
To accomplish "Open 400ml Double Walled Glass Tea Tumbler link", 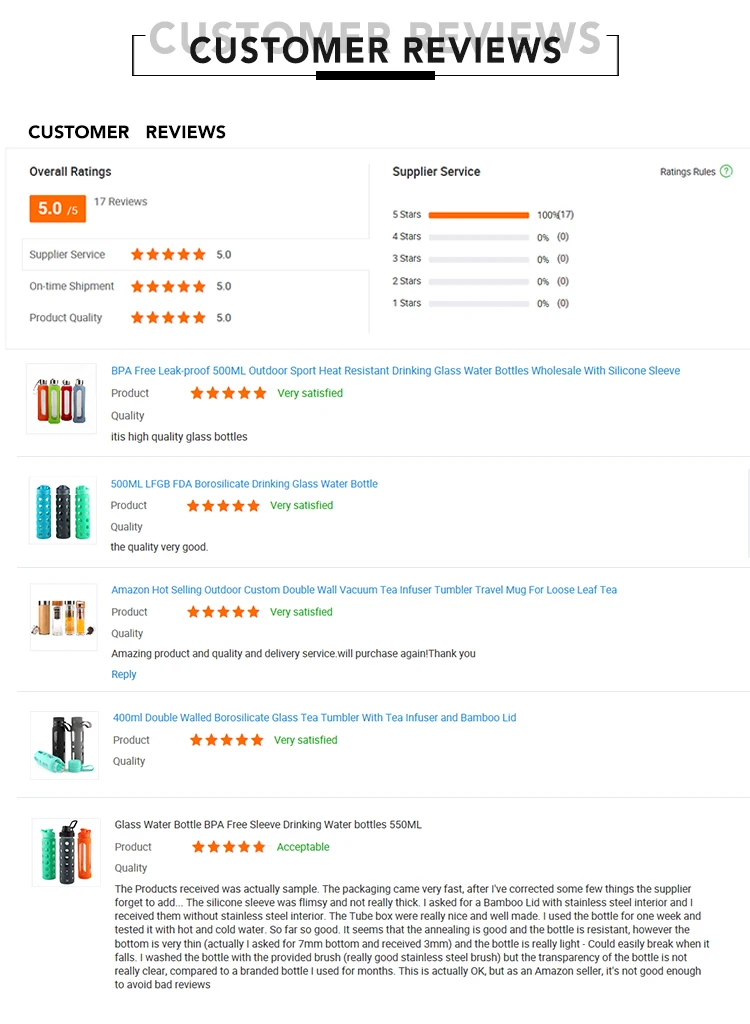I will tap(314, 718).
